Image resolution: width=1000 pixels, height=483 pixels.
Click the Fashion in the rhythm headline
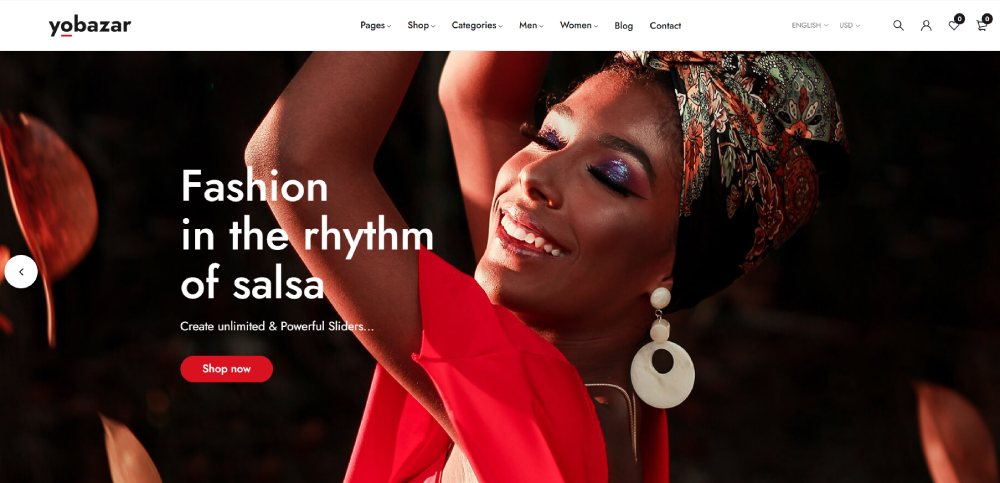click(x=307, y=234)
